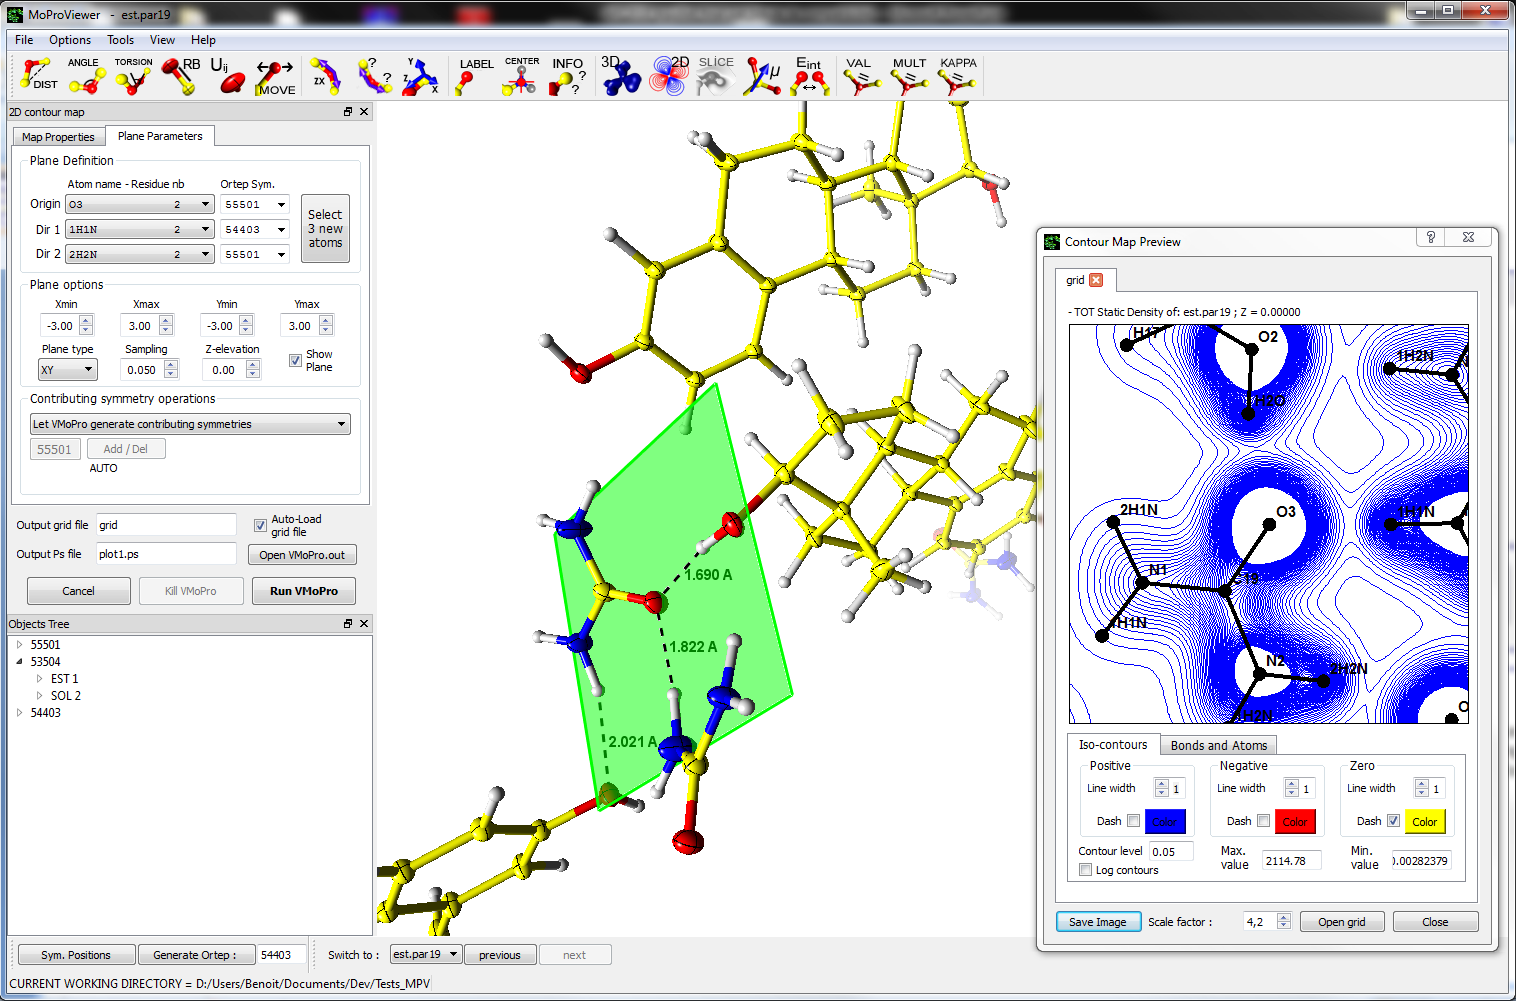Screen dimensions: 1516x1001
Task: Click the KAPPA parameter icon
Action: pyautogui.click(x=957, y=76)
